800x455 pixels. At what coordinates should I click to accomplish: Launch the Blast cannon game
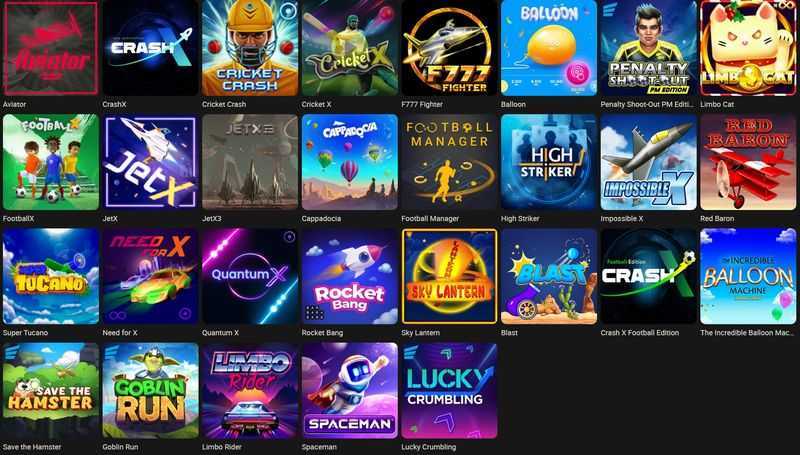tap(549, 276)
